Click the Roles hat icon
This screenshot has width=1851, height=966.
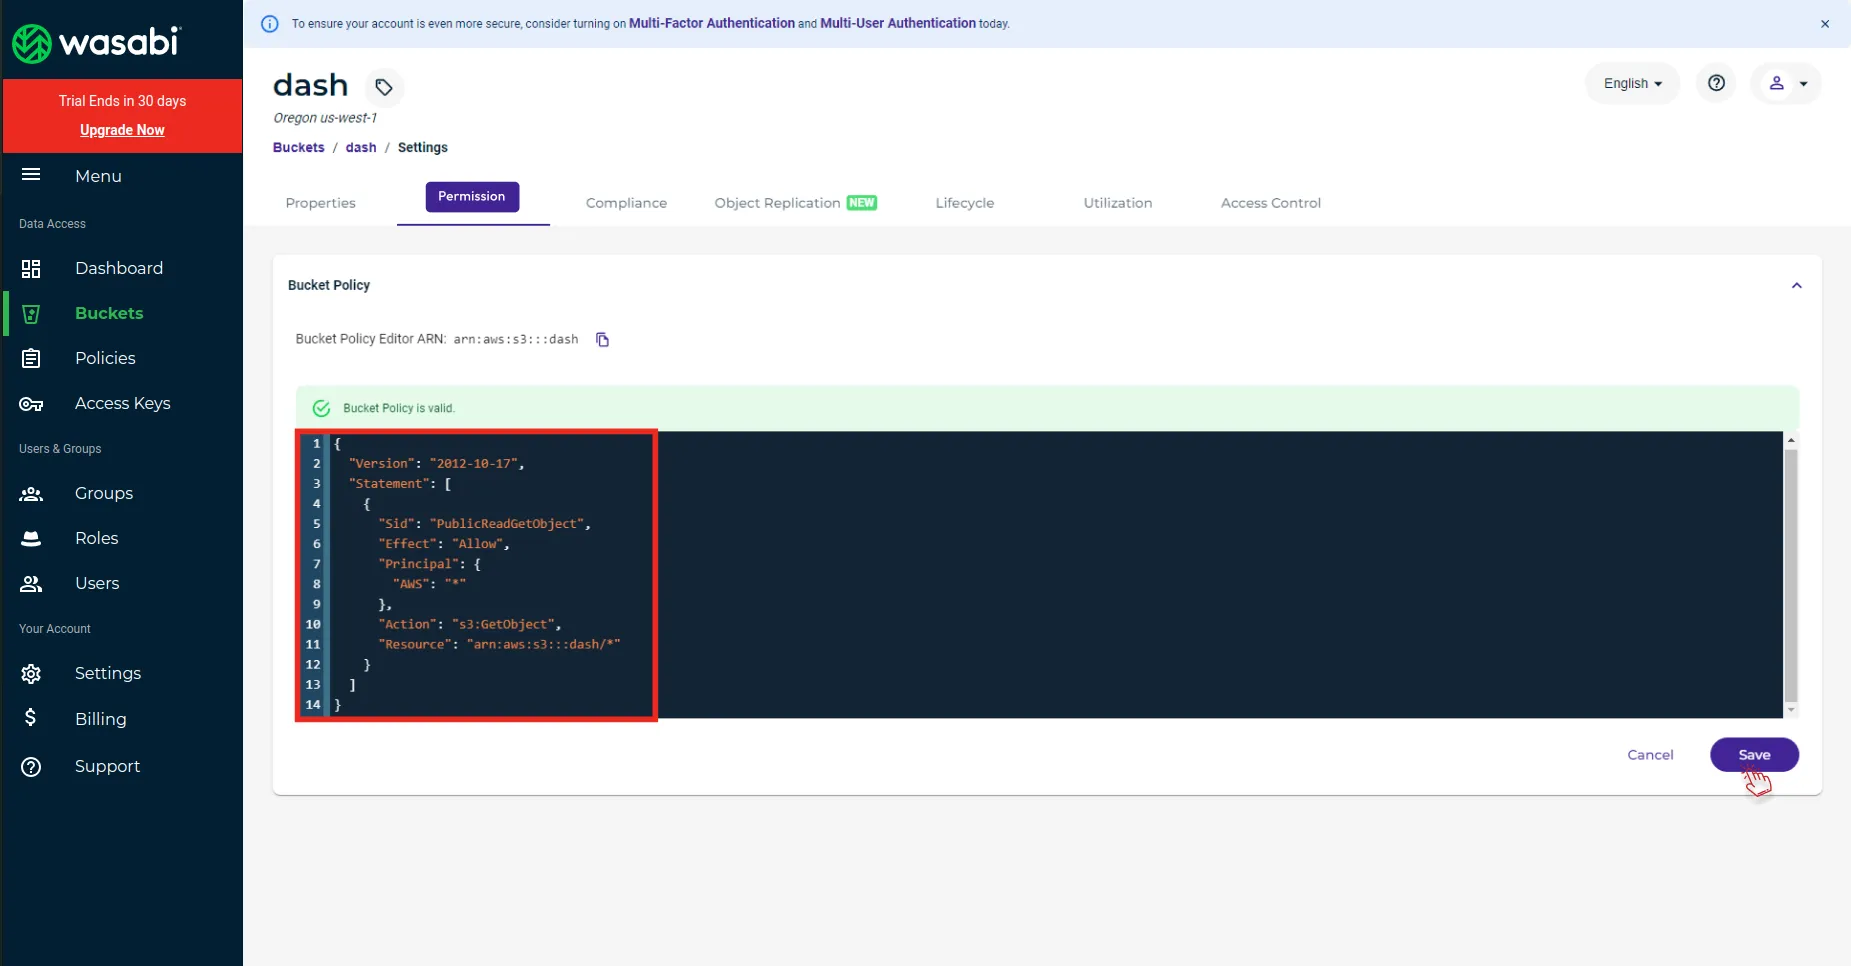pyautogui.click(x=31, y=539)
